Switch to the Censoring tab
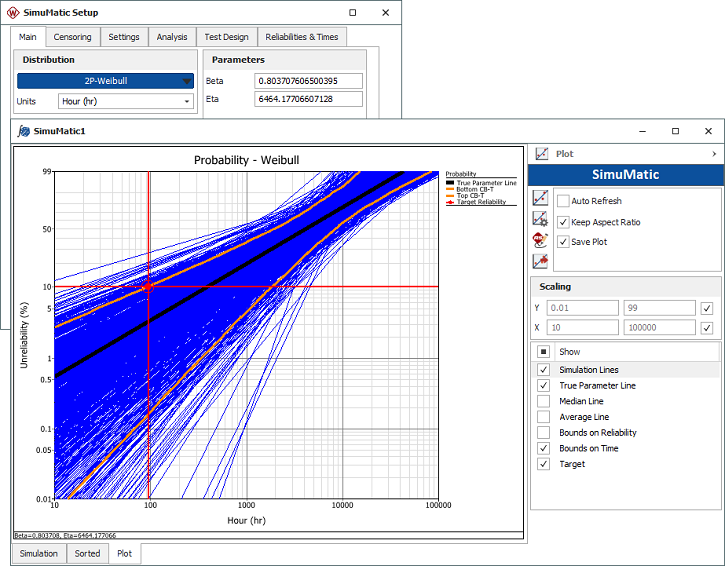 [72, 37]
